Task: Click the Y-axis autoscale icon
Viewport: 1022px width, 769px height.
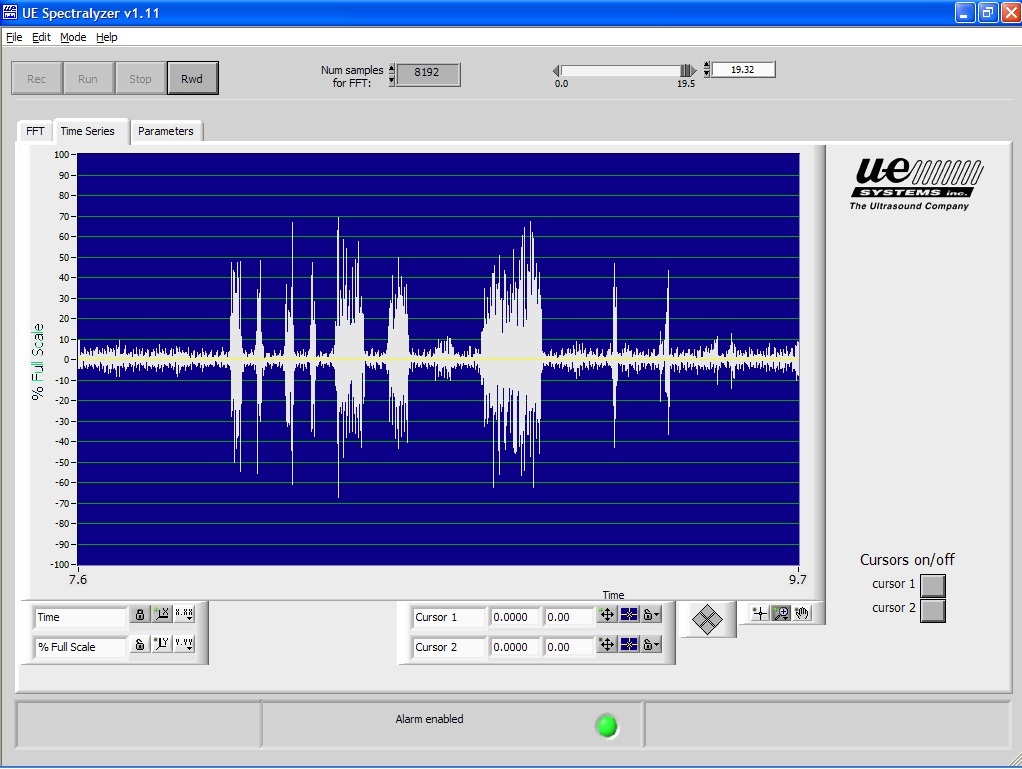Action: 162,644
